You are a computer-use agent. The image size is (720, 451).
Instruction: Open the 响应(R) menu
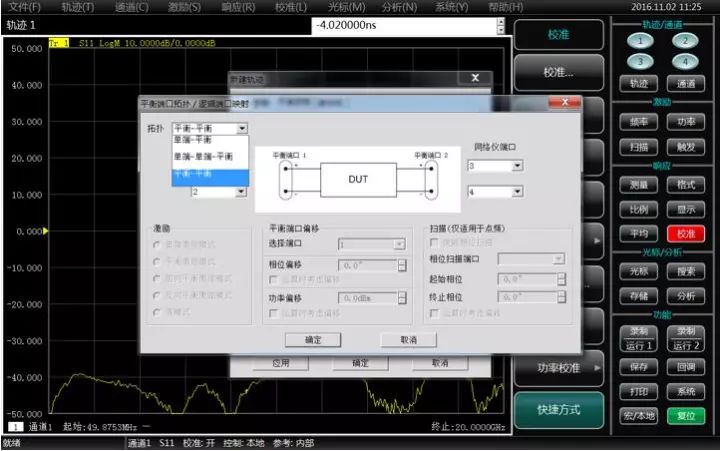238,7
